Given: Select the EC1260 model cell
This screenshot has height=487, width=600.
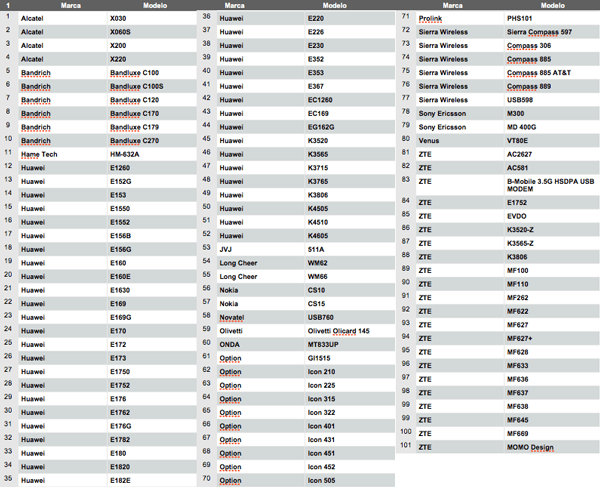Looking at the screenshot, I should click(x=350, y=100).
